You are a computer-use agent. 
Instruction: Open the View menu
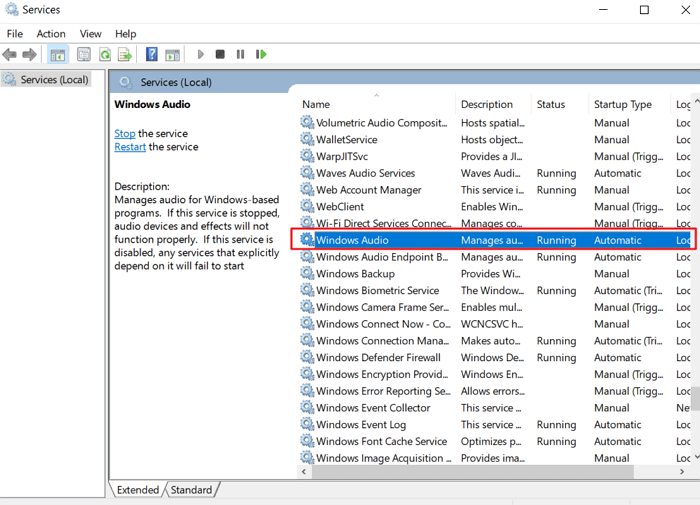point(91,34)
